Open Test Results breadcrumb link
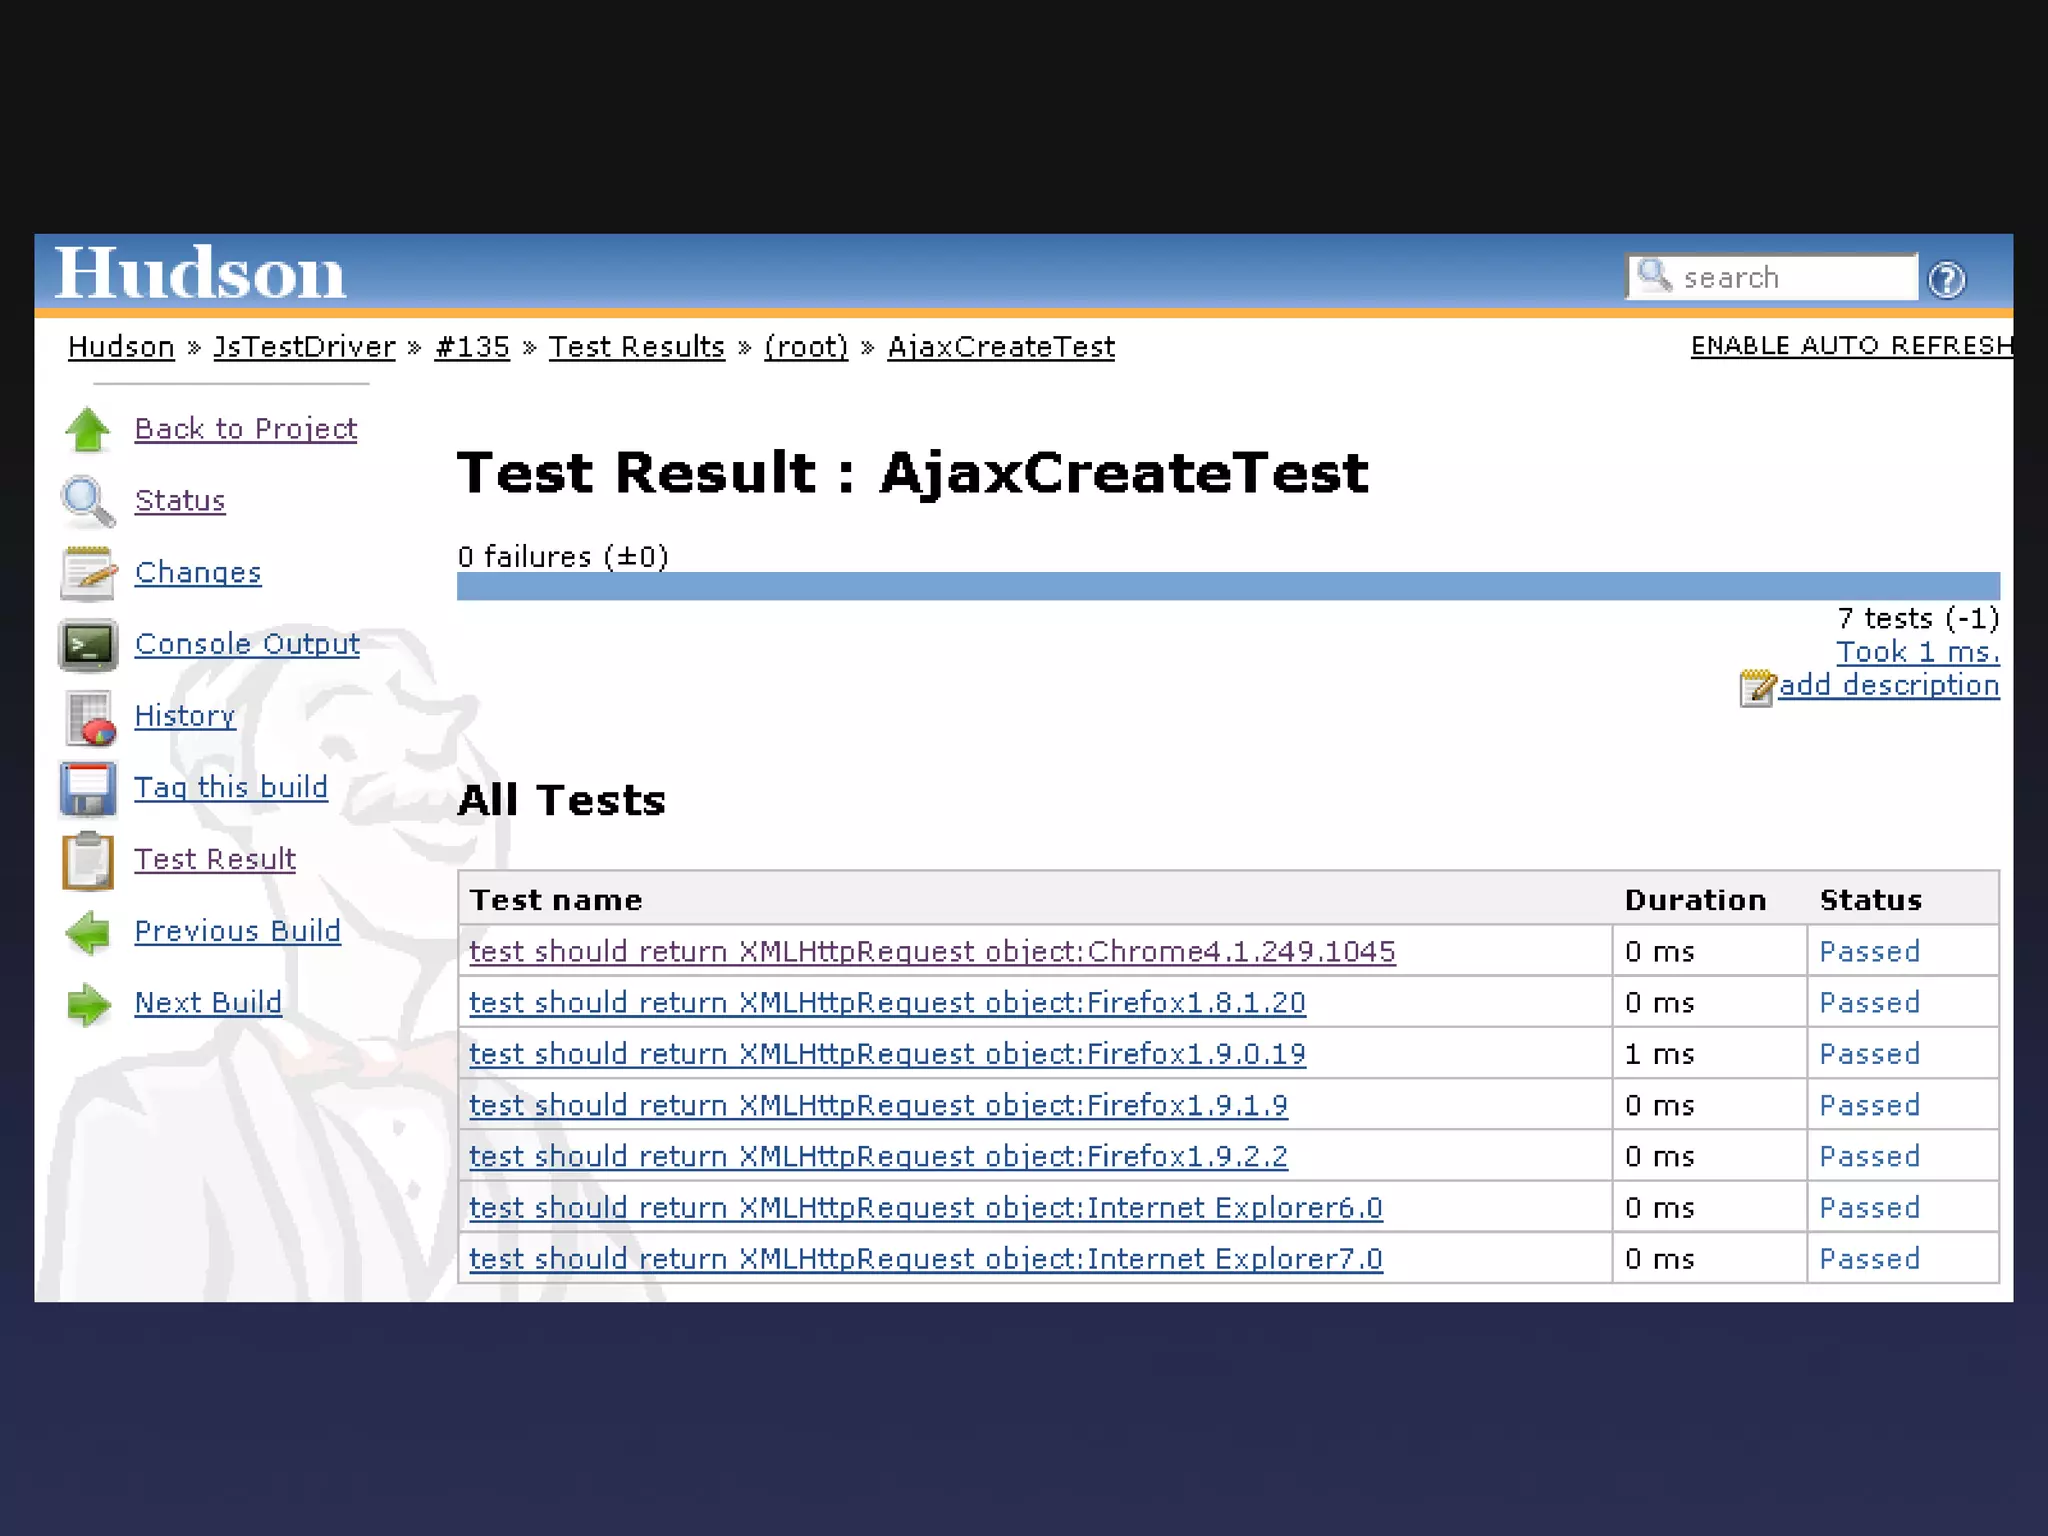The width and height of the screenshot is (2048, 1536). click(636, 347)
